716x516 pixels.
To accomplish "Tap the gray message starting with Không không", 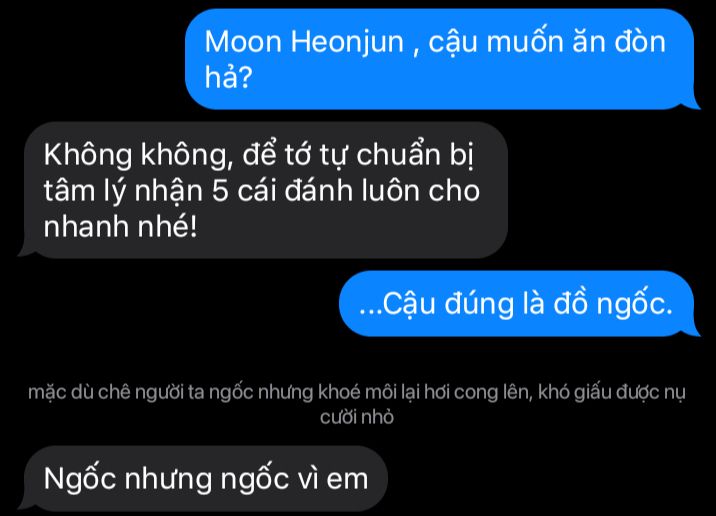I will (263, 190).
